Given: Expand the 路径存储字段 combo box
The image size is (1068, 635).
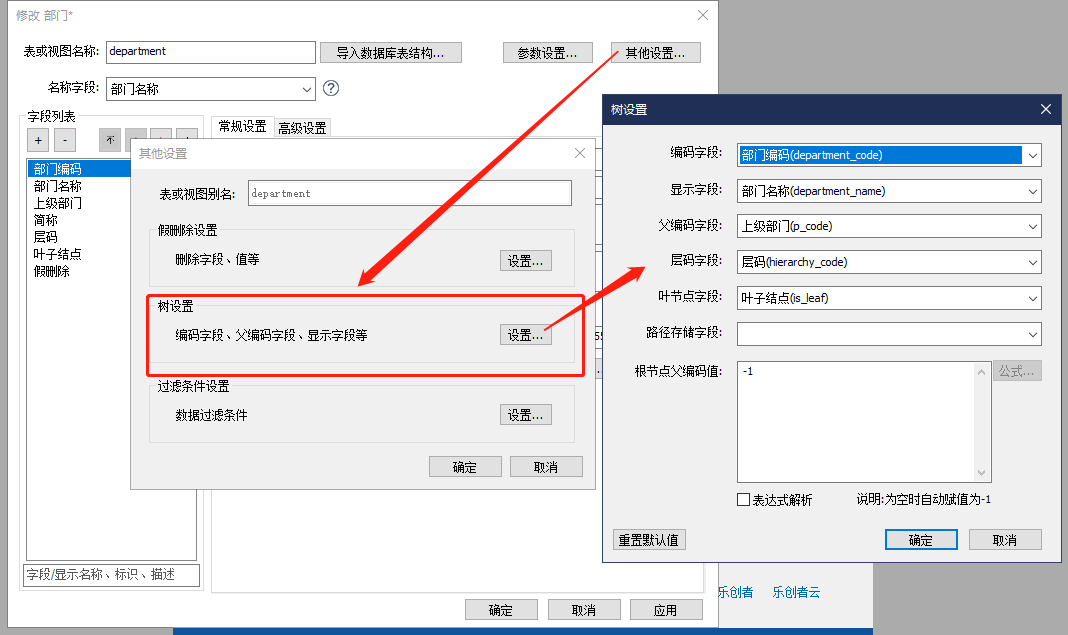Looking at the screenshot, I should (x=1032, y=334).
